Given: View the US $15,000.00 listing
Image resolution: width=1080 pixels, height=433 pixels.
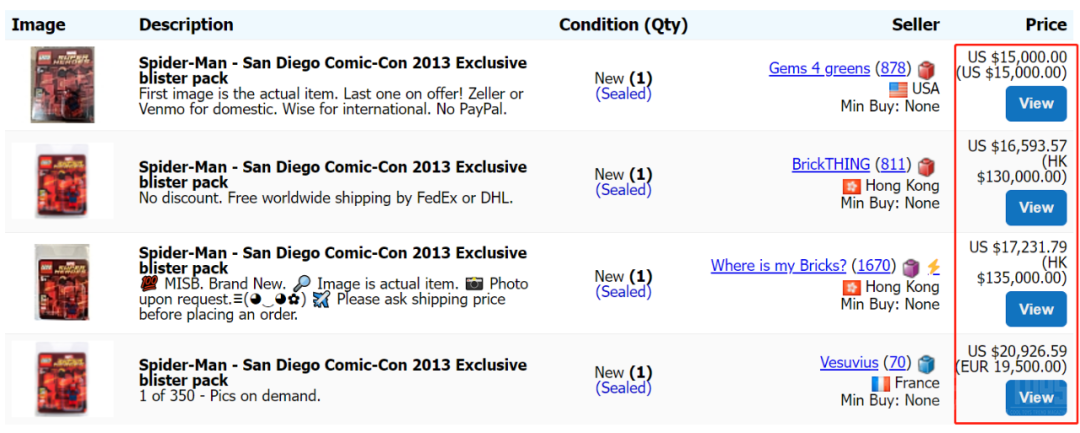Looking at the screenshot, I should [x=1036, y=104].
